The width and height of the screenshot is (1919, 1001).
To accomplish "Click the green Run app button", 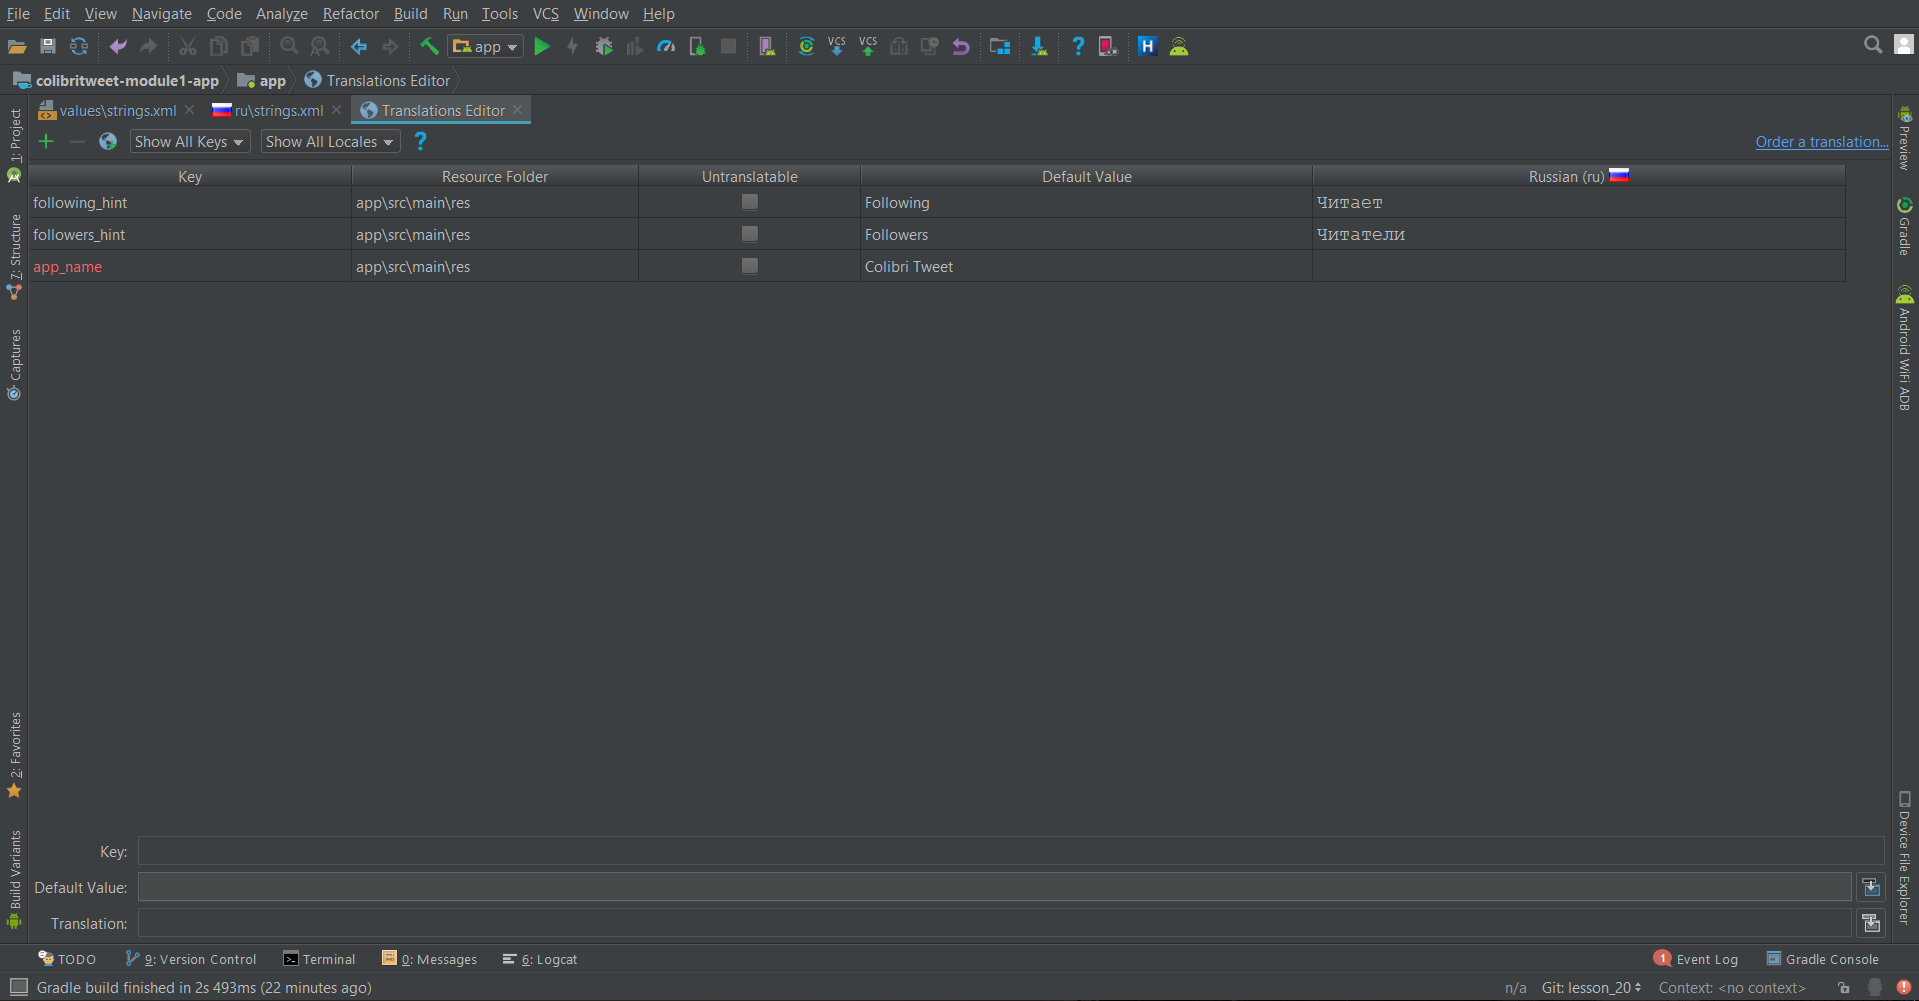I will [542, 46].
